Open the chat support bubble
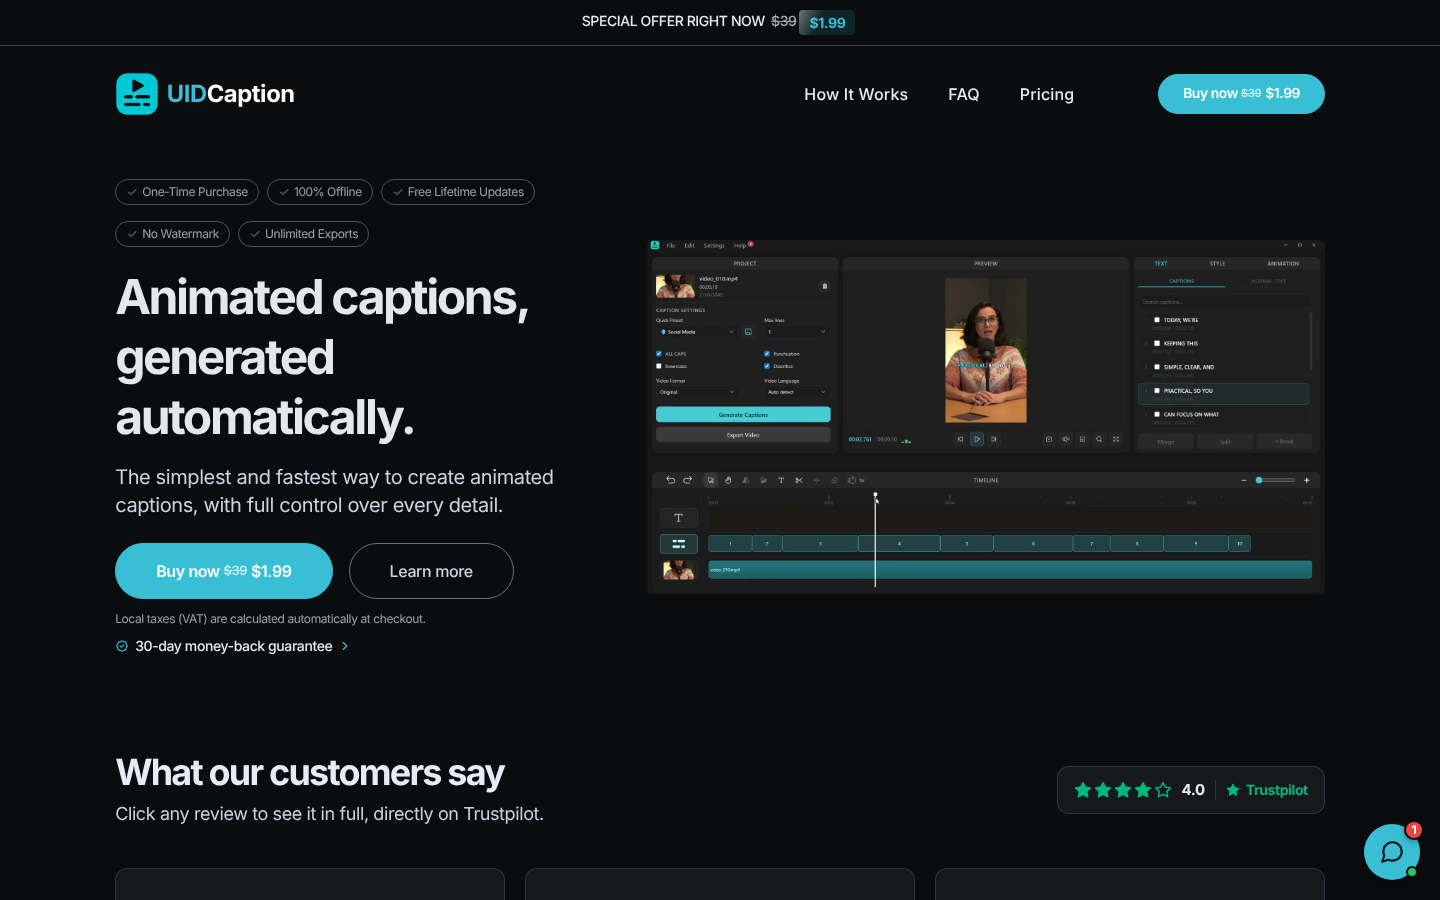The width and height of the screenshot is (1440, 900). pyautogui.click(x=1392, y=852)
